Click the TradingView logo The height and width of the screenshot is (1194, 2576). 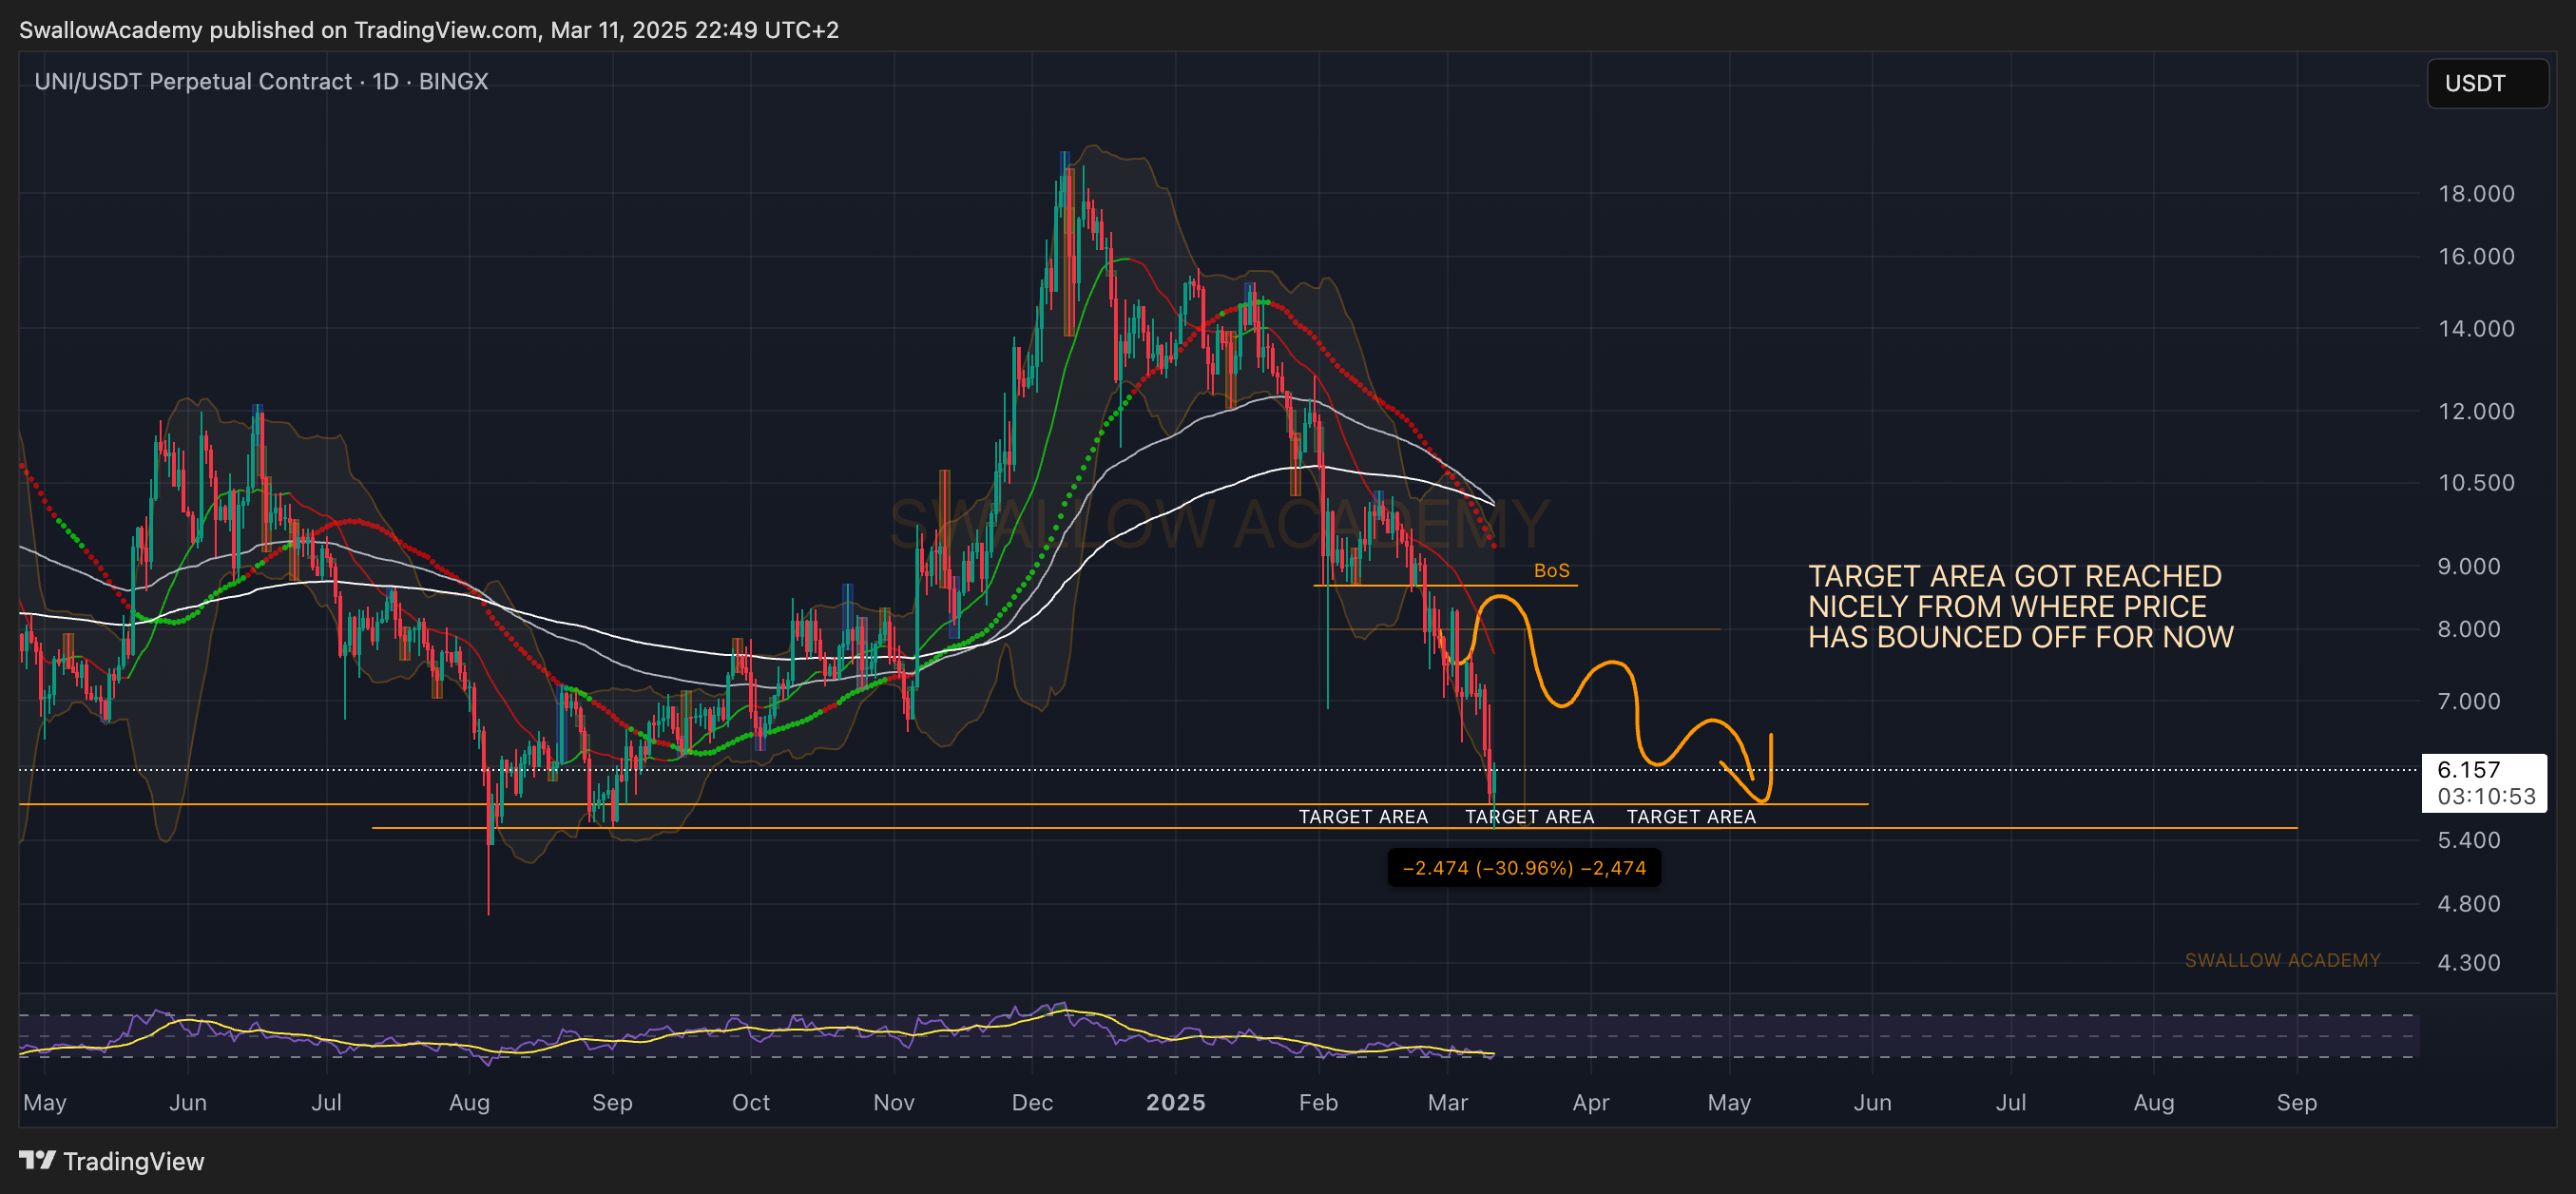pyautogui.click(x=112, y=1161)
